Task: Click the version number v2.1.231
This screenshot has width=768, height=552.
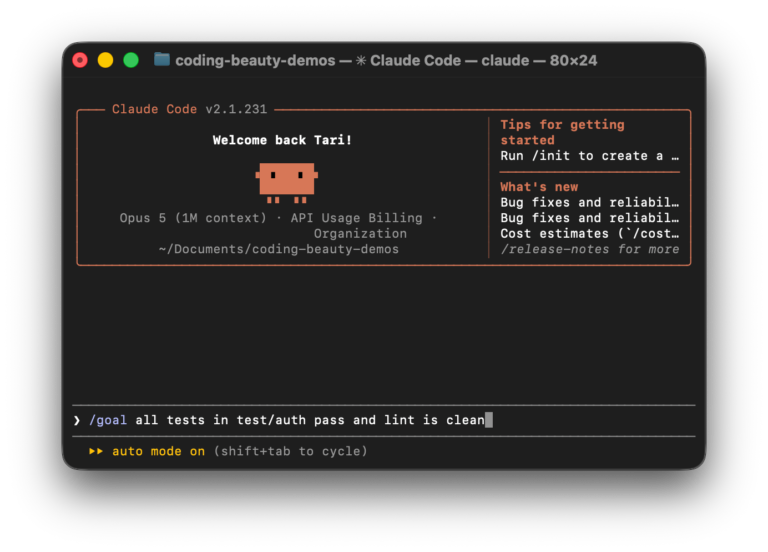Action: (236, 109)
